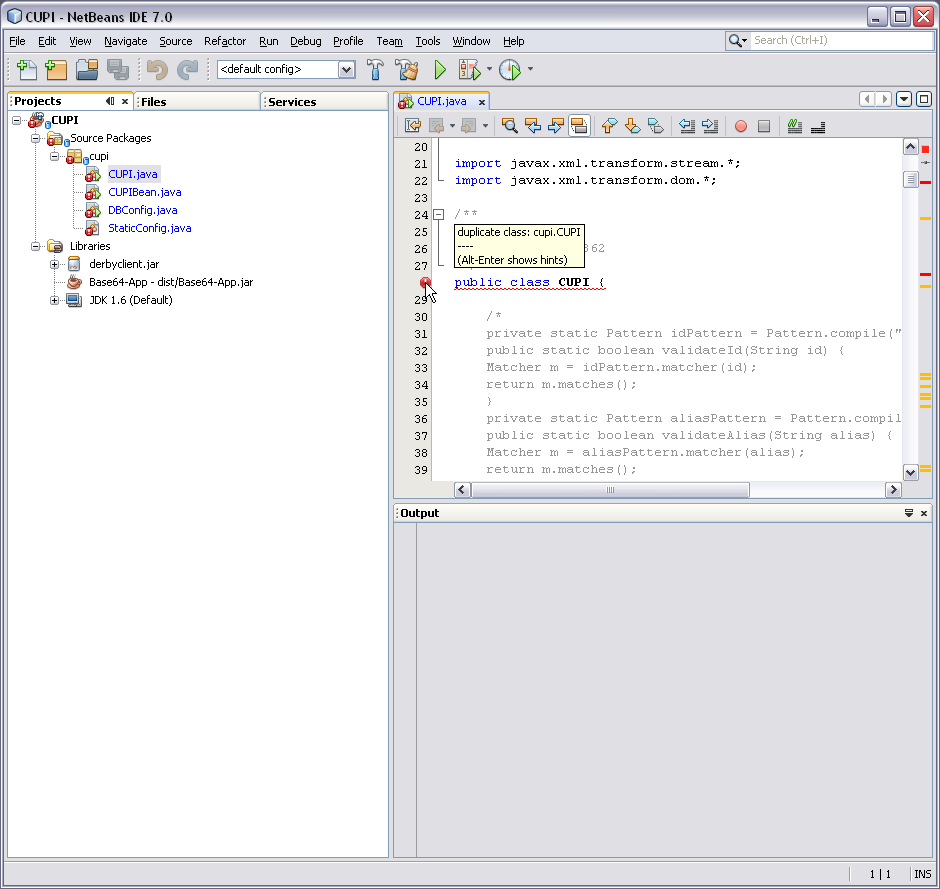This screenshot has width=940, height=889.
Task: Click the Save All toolbar icon
Action: coord(118,70)
